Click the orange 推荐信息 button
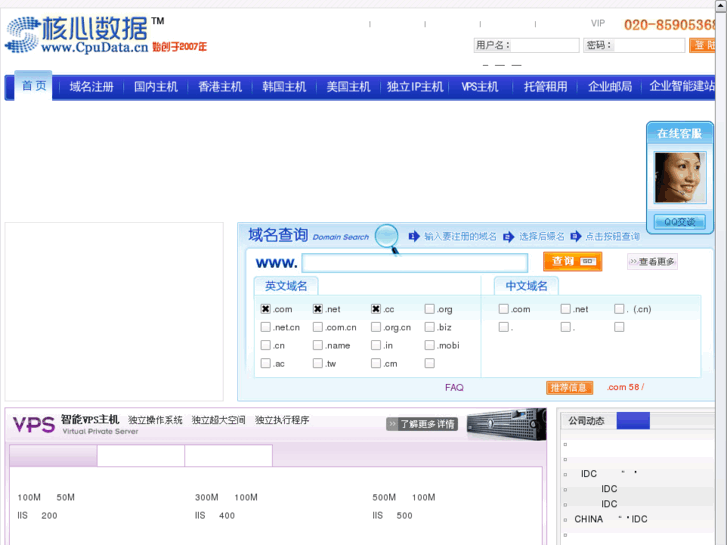The image size is (727, 545). [x=569, y=387]
